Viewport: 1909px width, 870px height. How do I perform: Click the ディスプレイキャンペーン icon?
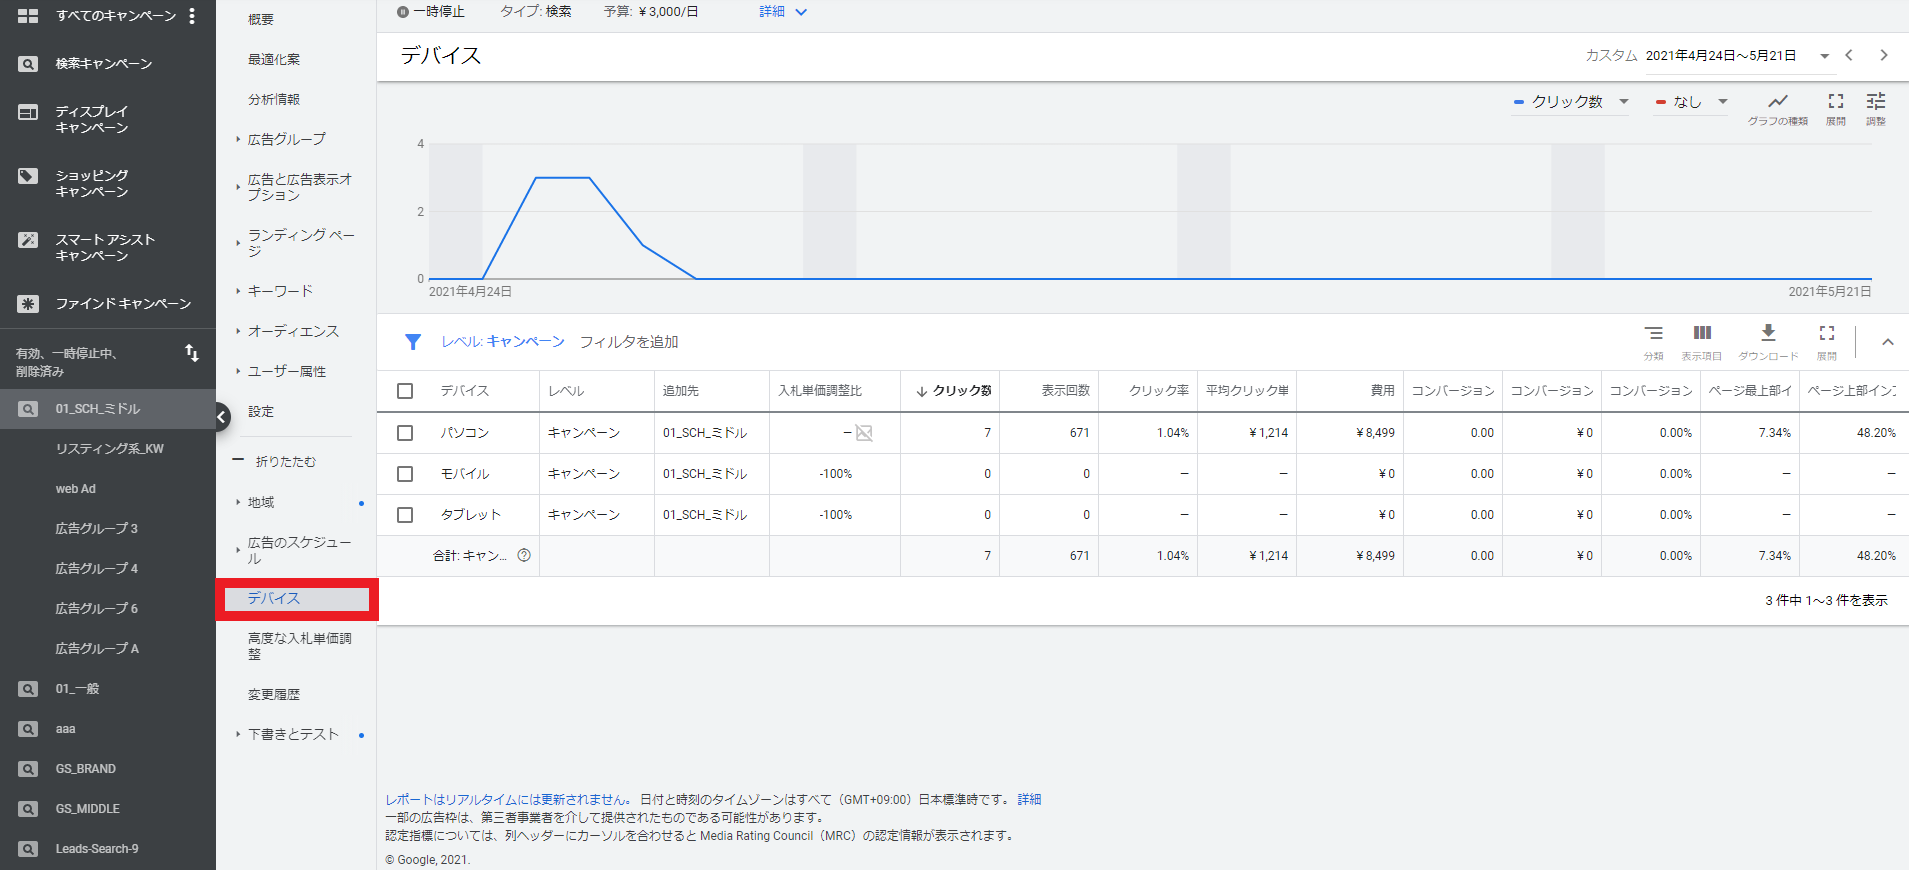point(28,113)
